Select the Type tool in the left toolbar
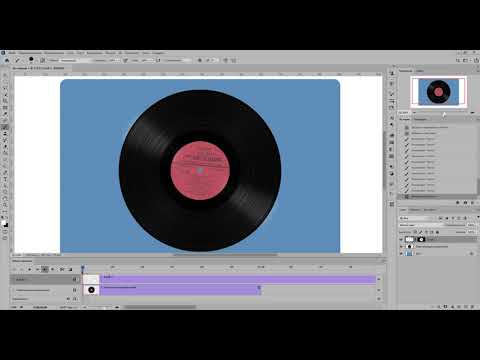Screen dimensions: 480x360 click(5, 179)
